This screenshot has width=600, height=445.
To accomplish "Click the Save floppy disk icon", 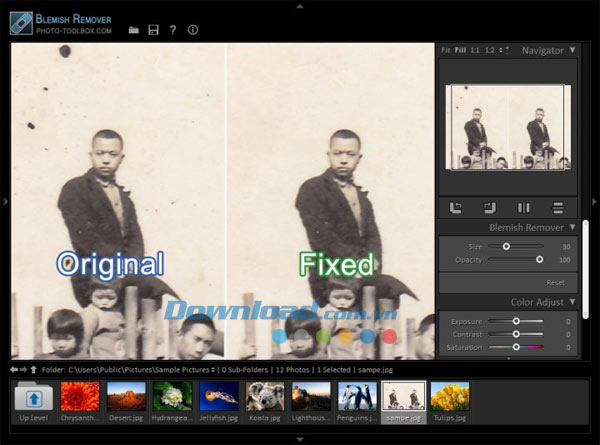I will click(x=153, y=30).
